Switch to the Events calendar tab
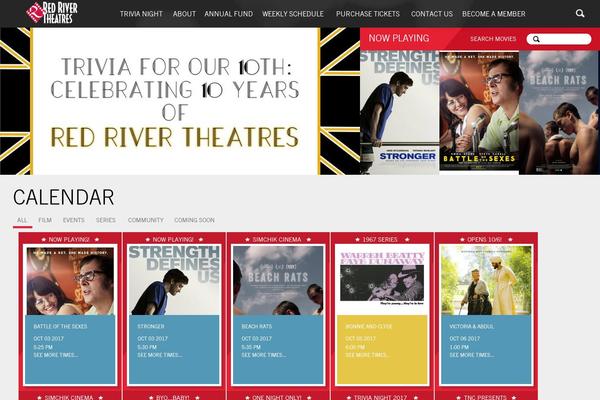This screenshot has width=600, height=400. click(73, 220)
